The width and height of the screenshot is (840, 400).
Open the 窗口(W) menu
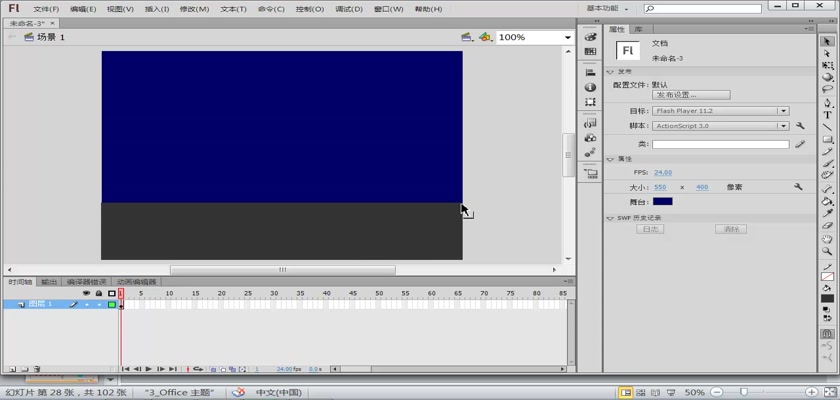click(388, 9)
